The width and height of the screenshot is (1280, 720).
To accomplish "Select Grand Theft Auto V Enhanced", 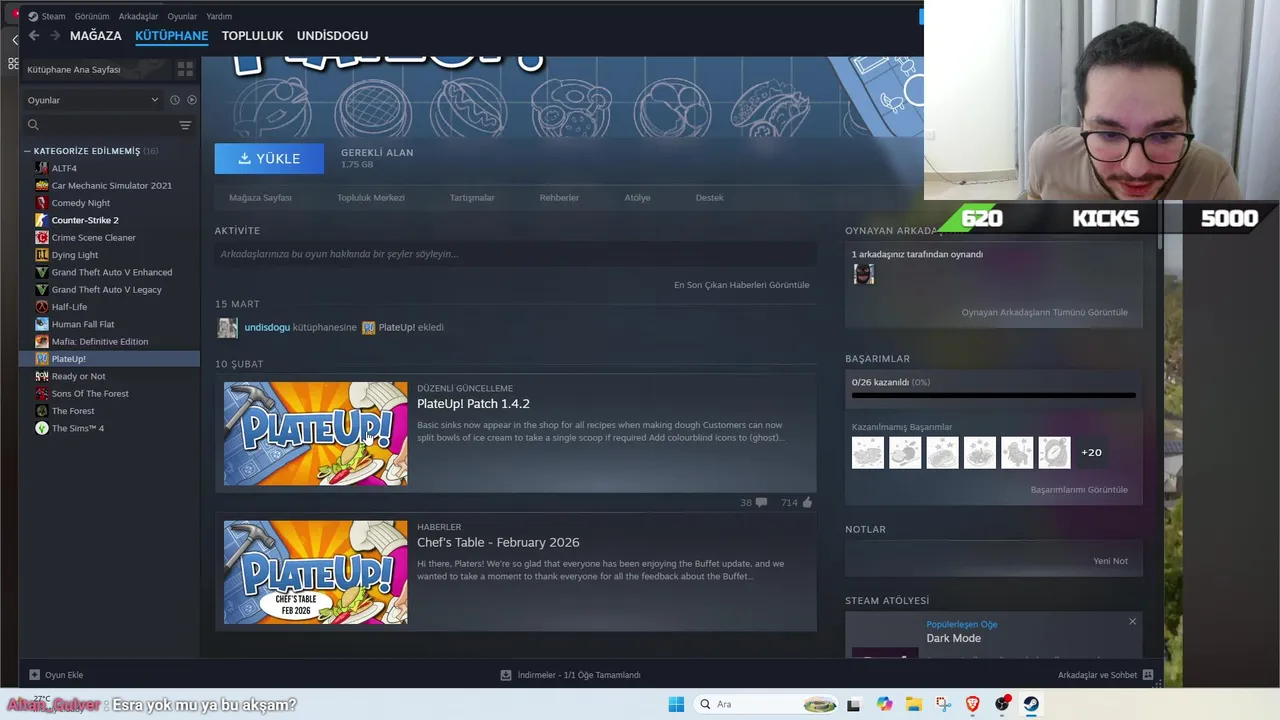I will point(112,272).
